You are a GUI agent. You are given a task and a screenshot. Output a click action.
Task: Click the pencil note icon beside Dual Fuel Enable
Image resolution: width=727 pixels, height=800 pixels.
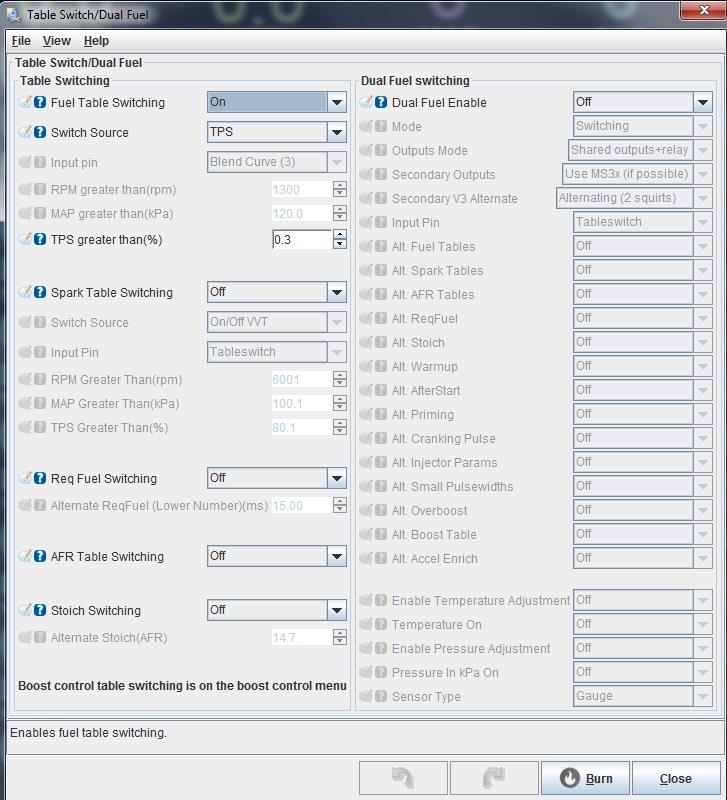[x=366, y=102]
